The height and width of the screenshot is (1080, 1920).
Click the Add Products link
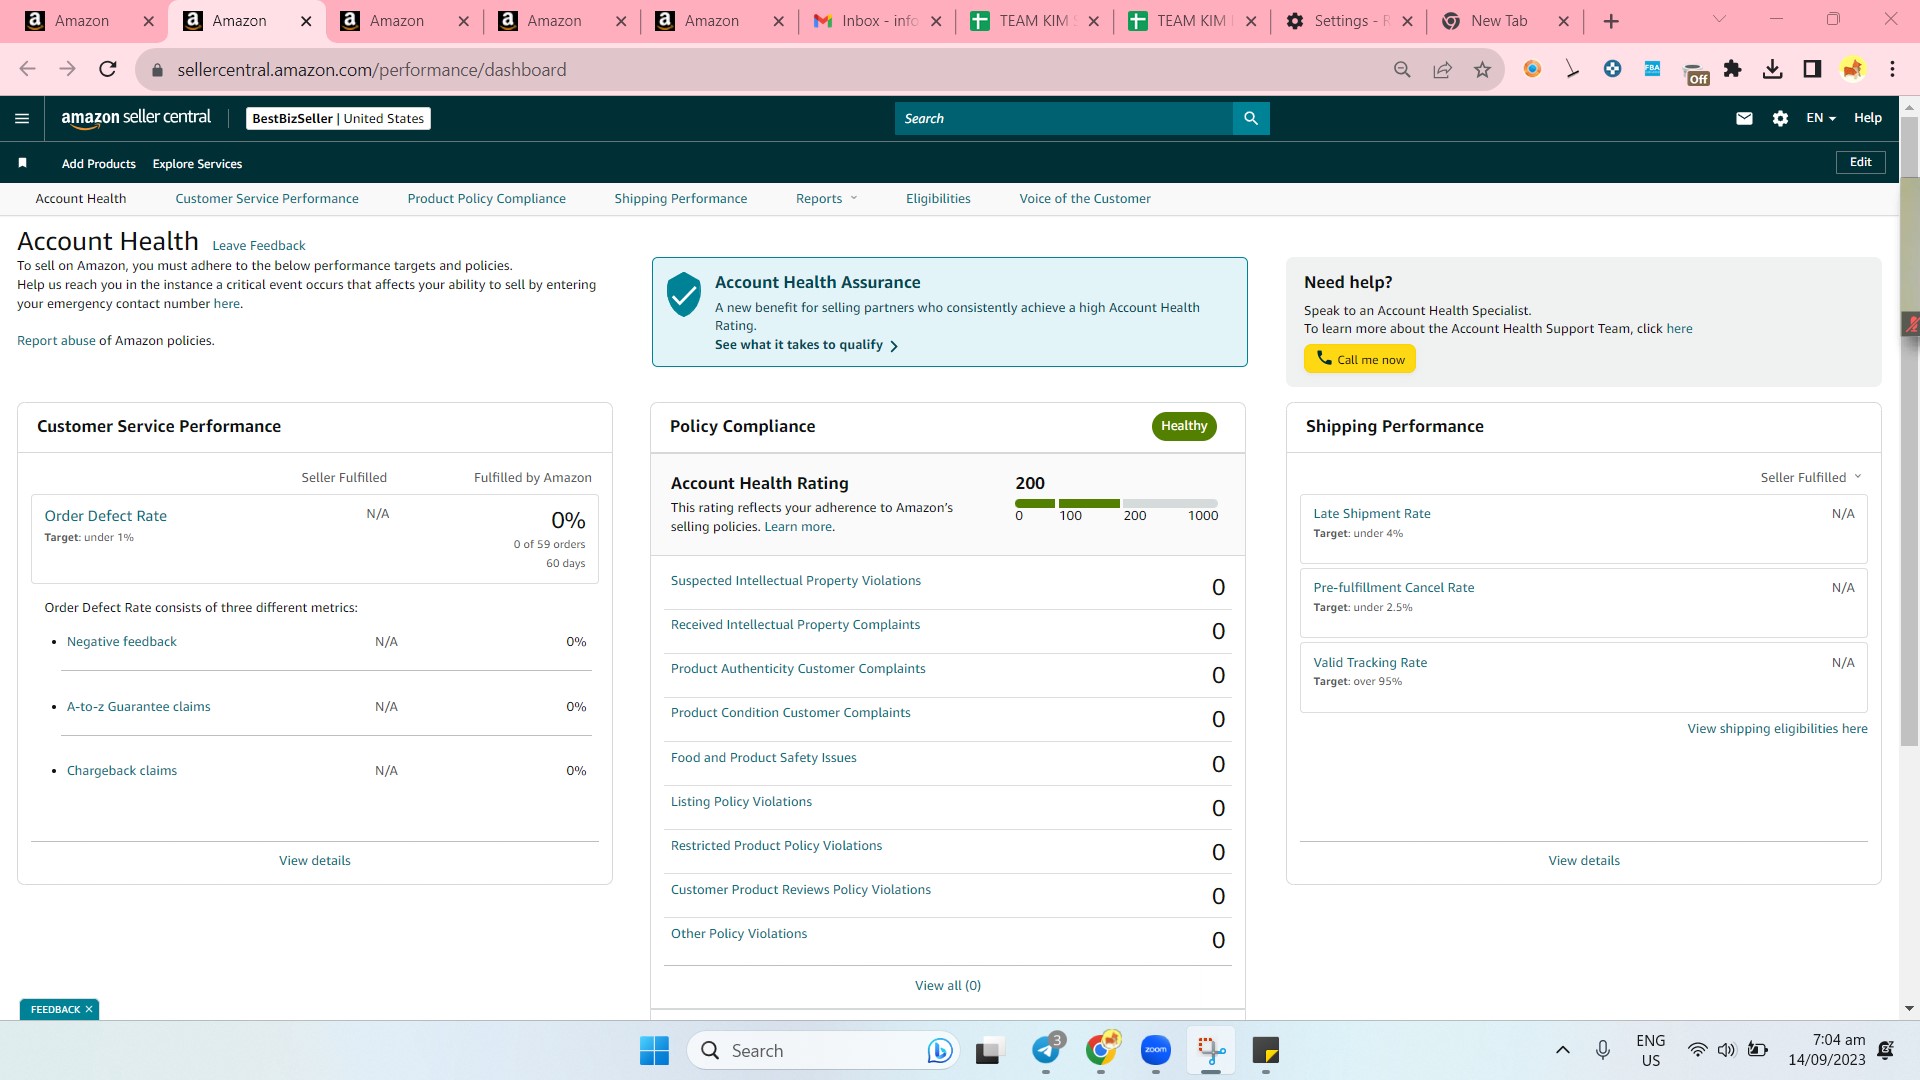click(99, 163)
